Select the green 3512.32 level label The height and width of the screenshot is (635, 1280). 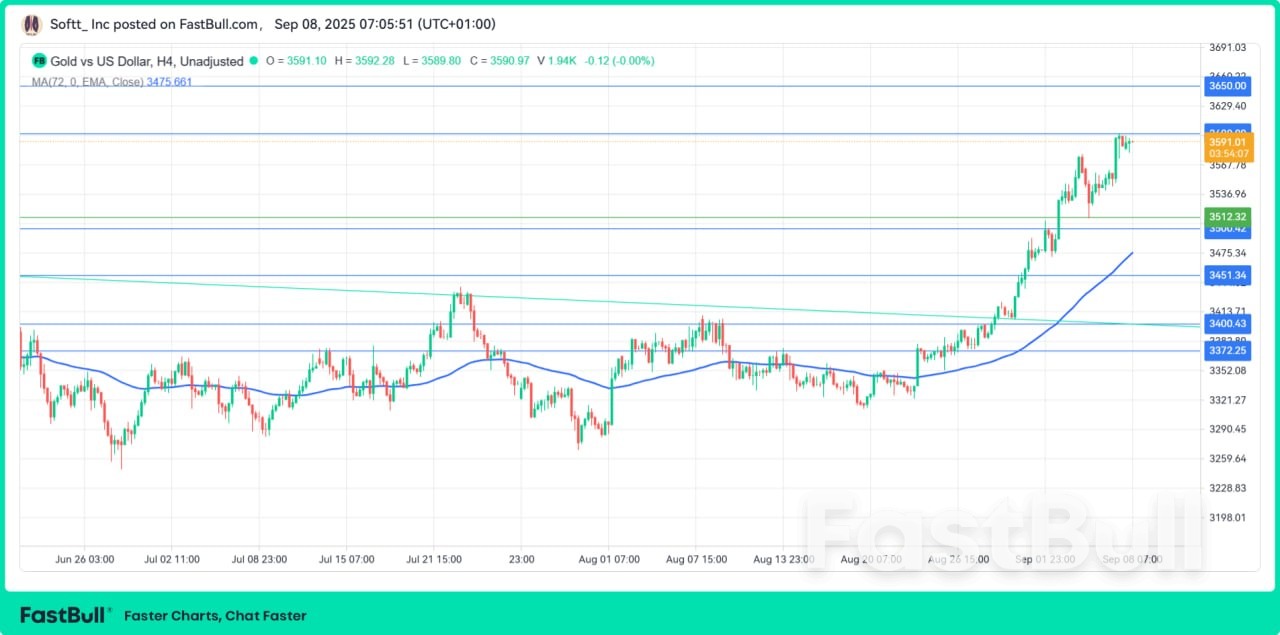[1227, 216]
